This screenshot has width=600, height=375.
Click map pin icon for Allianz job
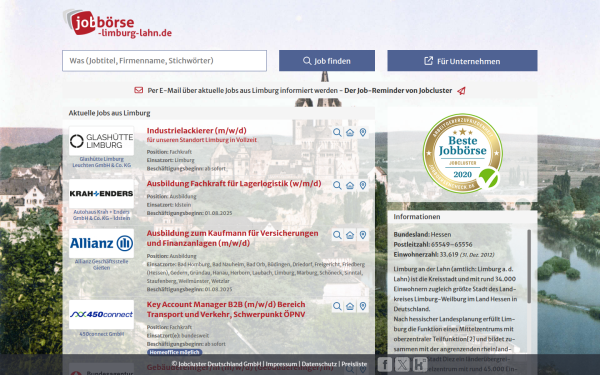point(363,235)
